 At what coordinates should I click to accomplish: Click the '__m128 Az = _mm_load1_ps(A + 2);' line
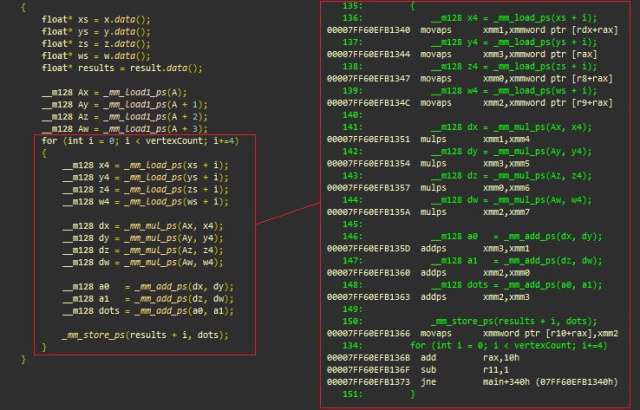[124, 117]
